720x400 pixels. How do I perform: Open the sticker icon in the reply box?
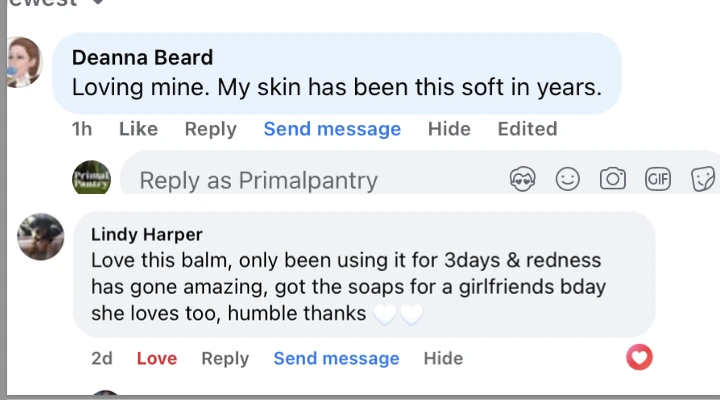tap(703, 179)
